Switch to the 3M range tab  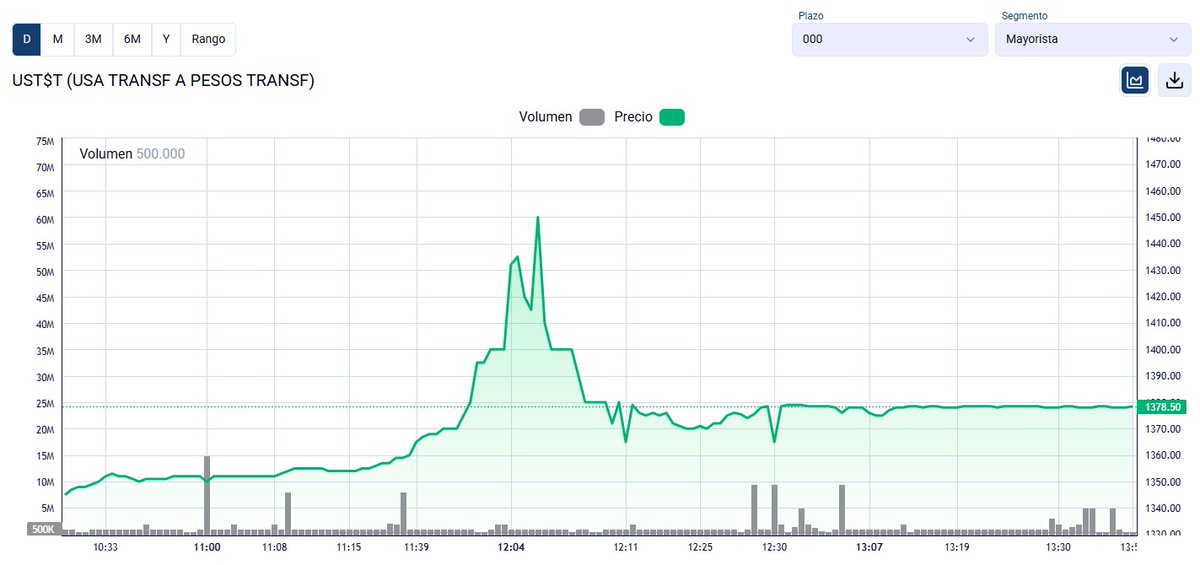click(x=93, y=39)
